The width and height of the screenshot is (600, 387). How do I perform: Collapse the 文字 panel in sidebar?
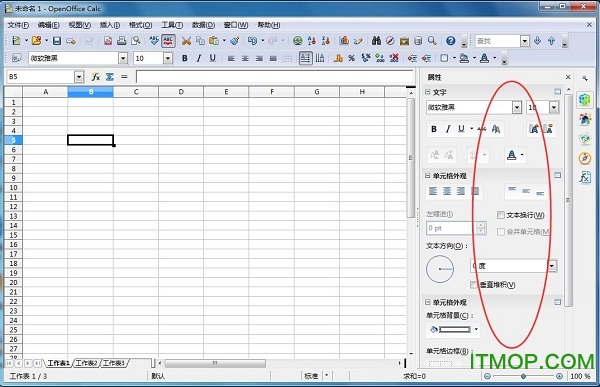tap(428, 92)
